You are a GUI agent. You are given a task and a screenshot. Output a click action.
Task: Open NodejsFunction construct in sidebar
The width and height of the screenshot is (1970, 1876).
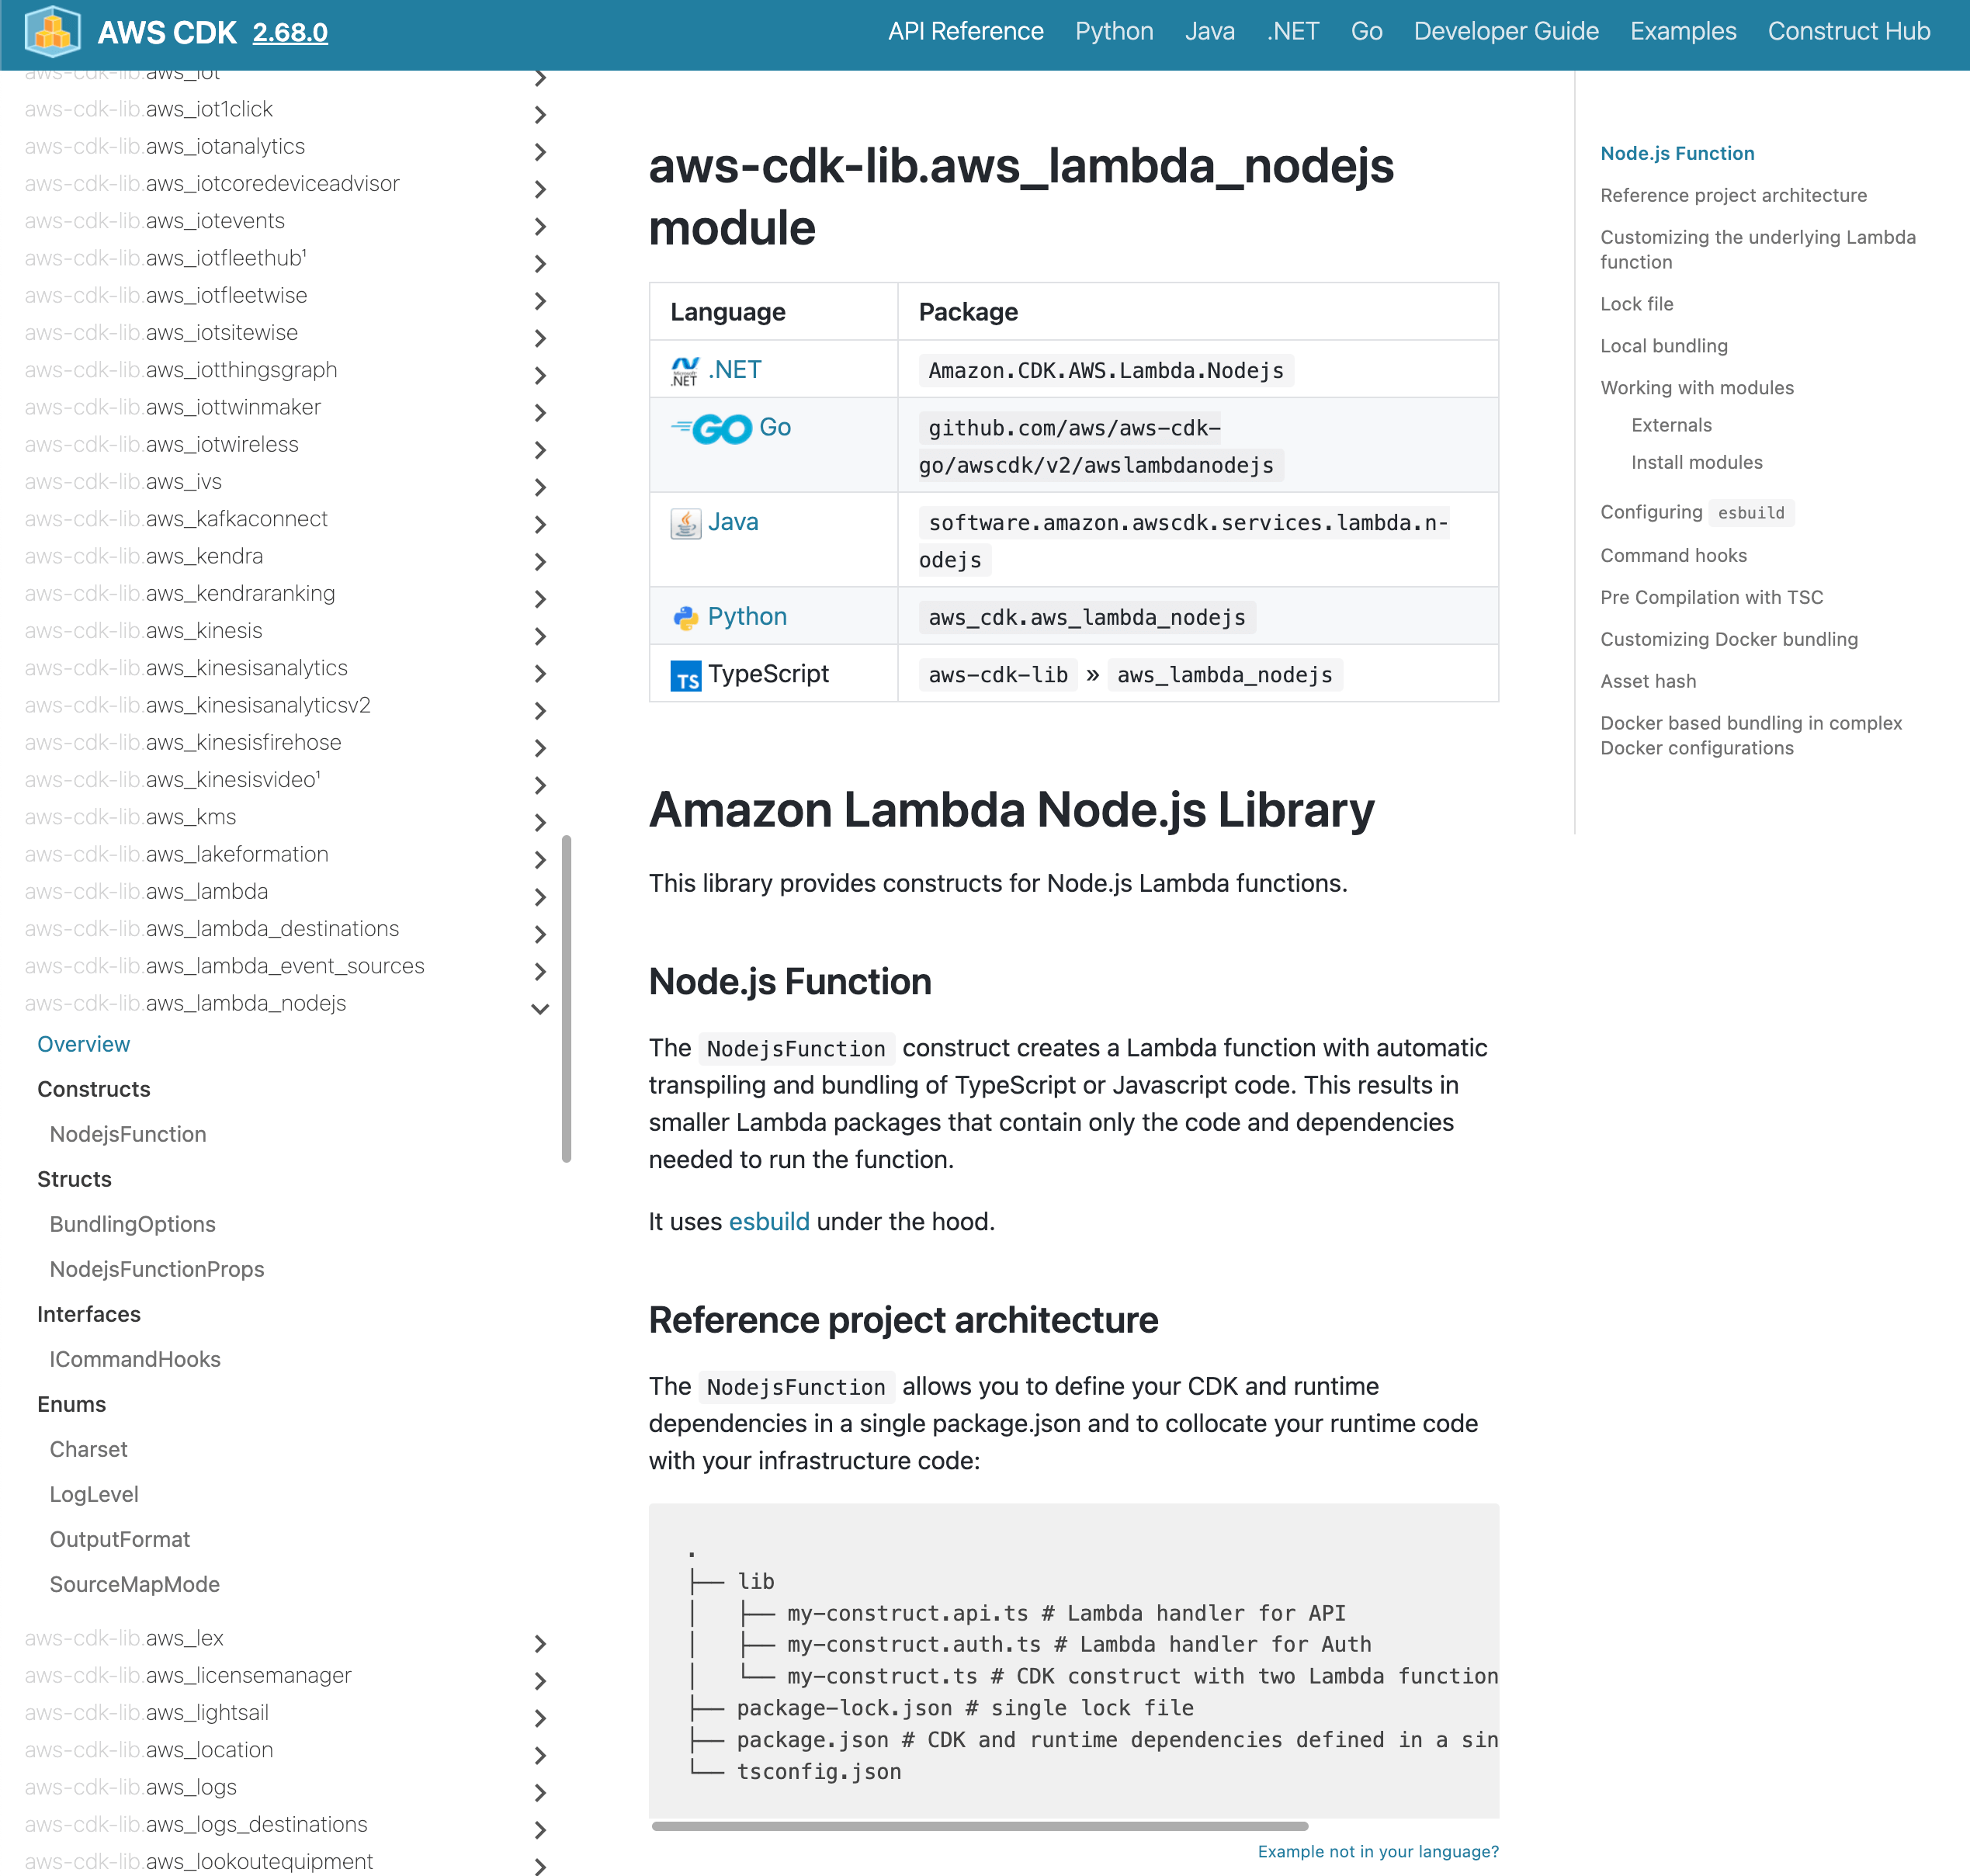coord(128,1134)
